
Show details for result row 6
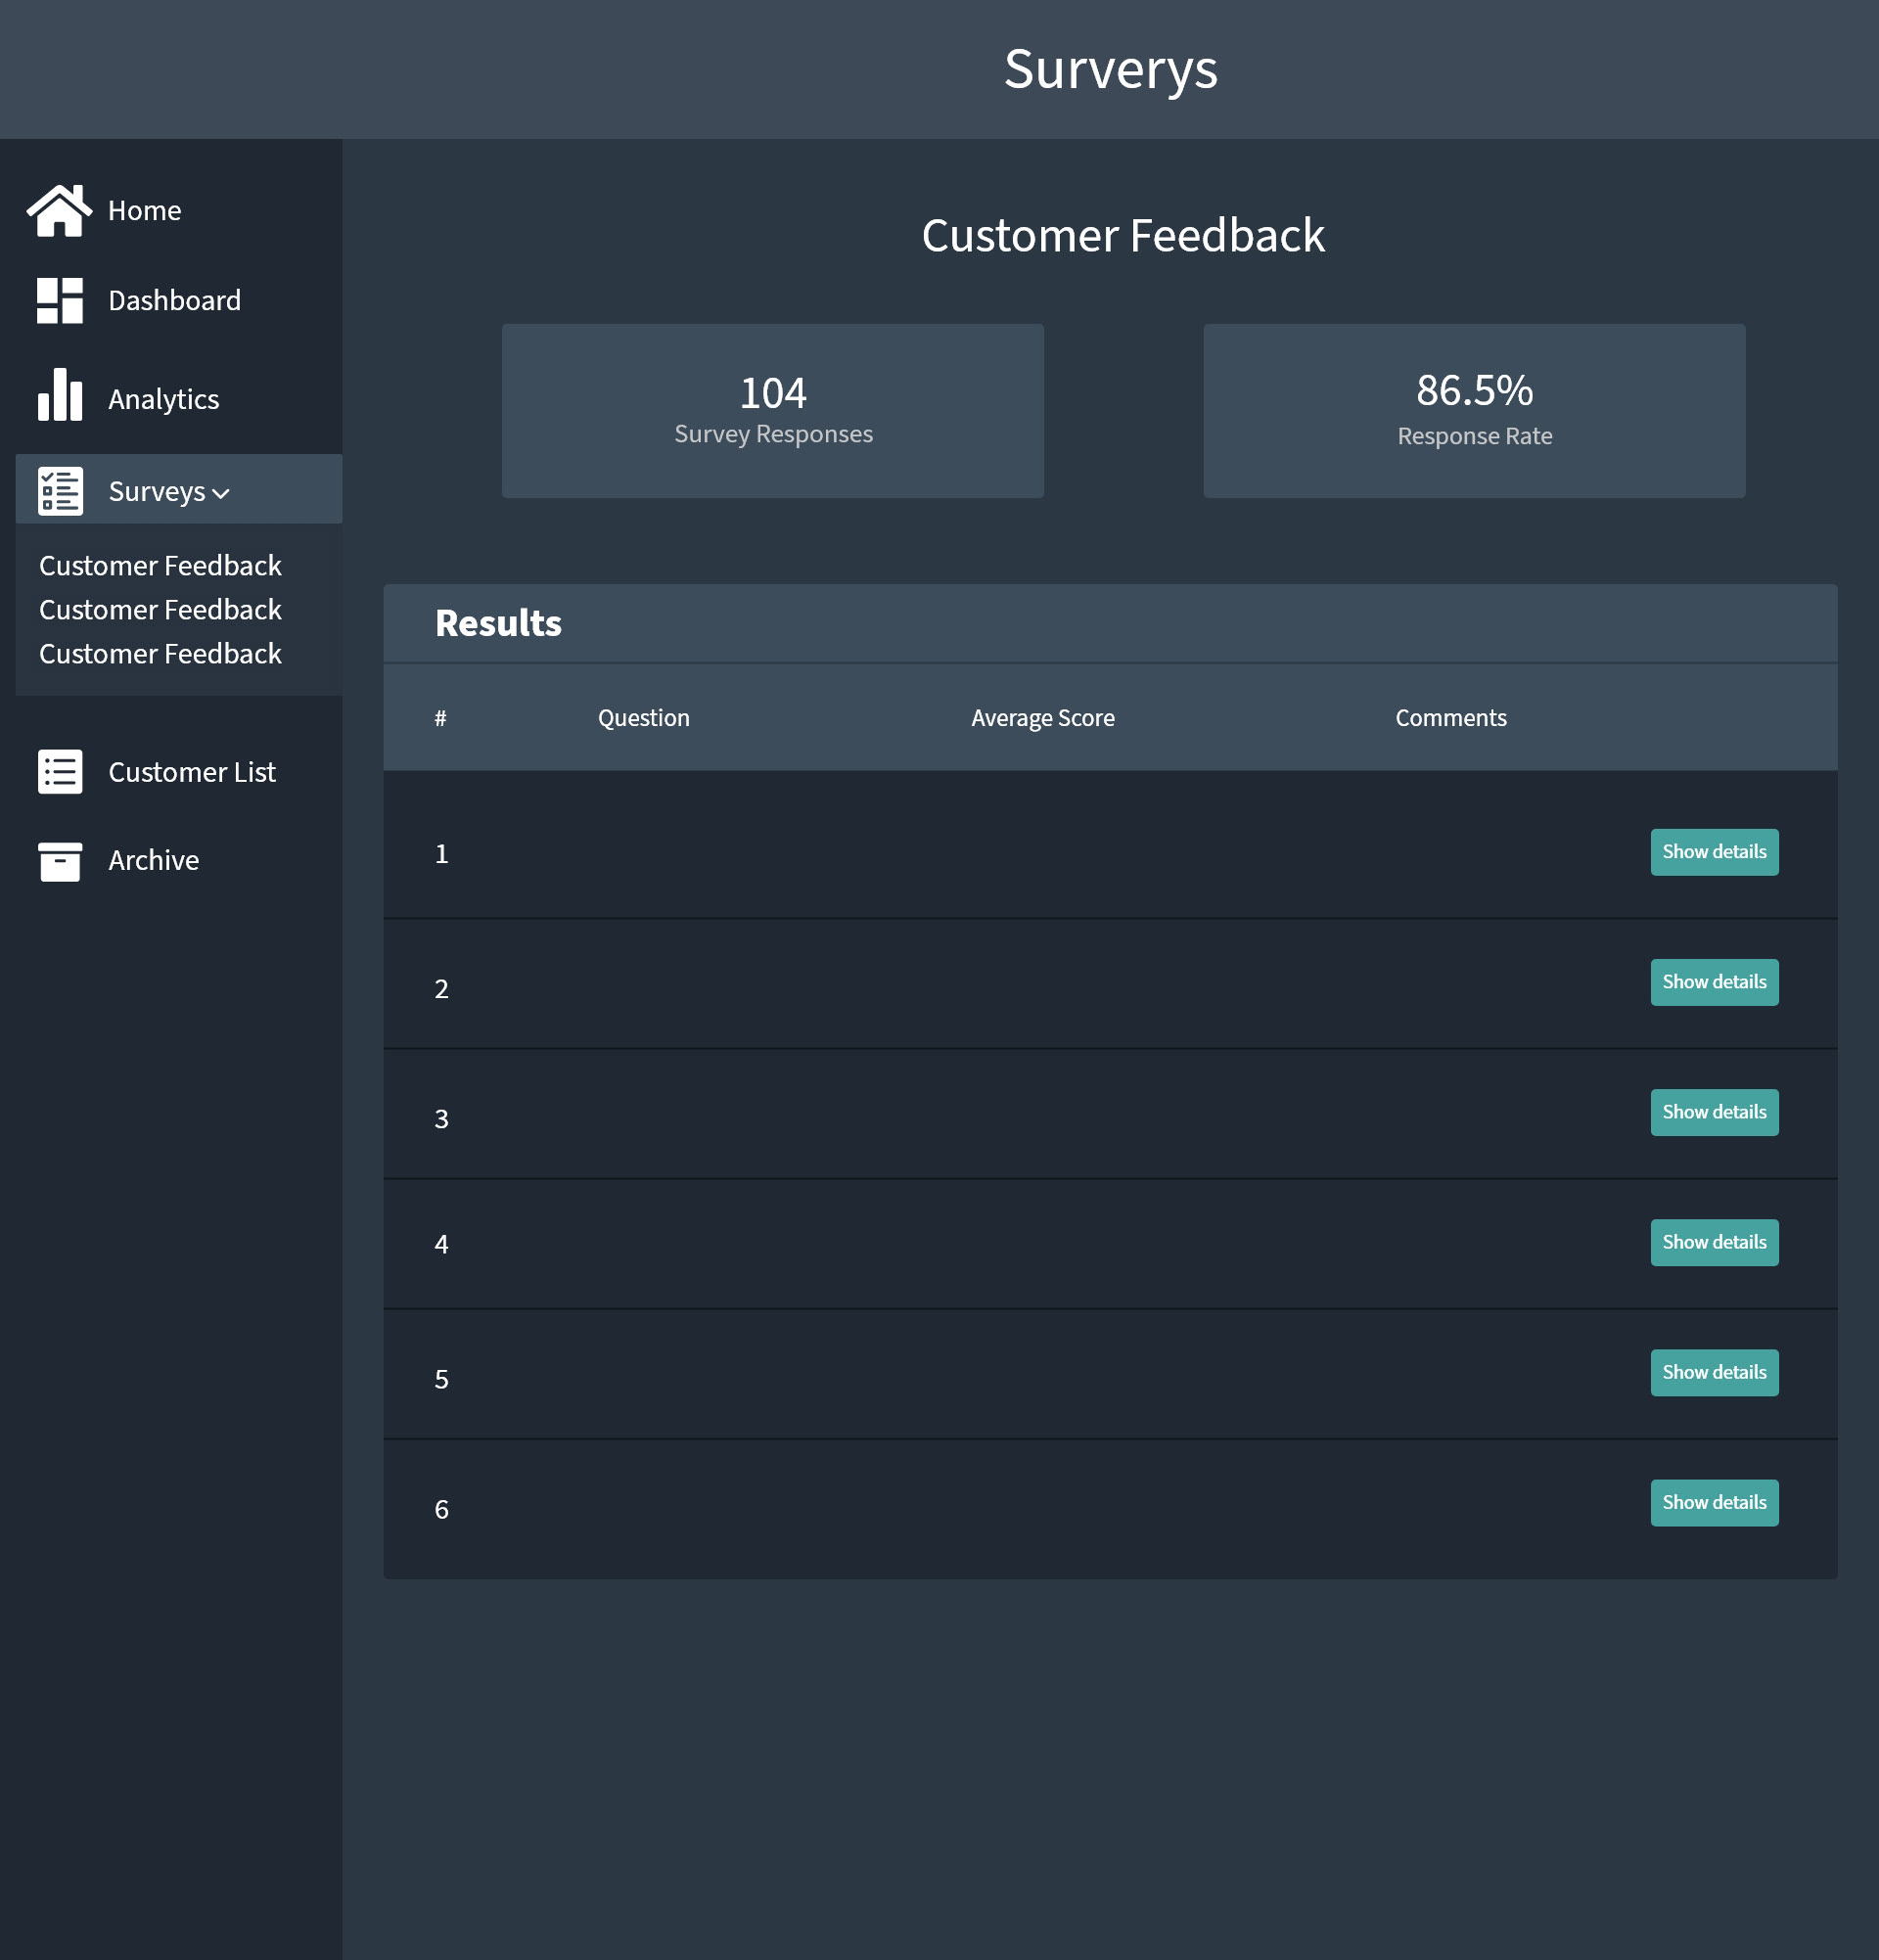tap(1714, 1502)
